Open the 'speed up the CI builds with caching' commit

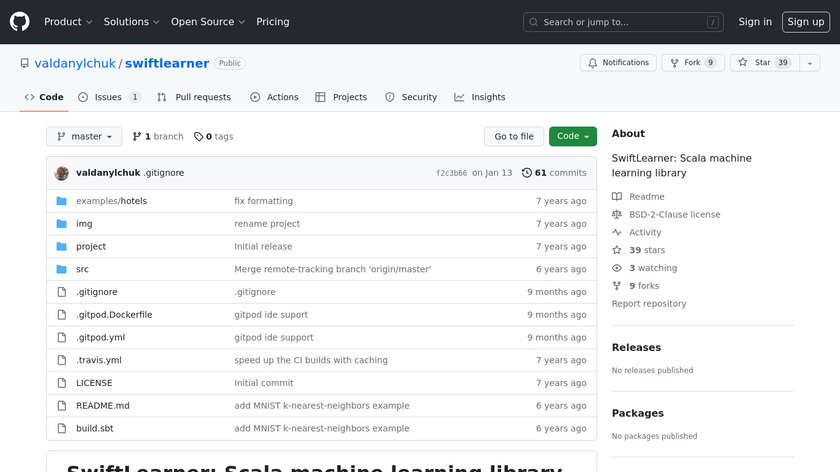point(311,360)
